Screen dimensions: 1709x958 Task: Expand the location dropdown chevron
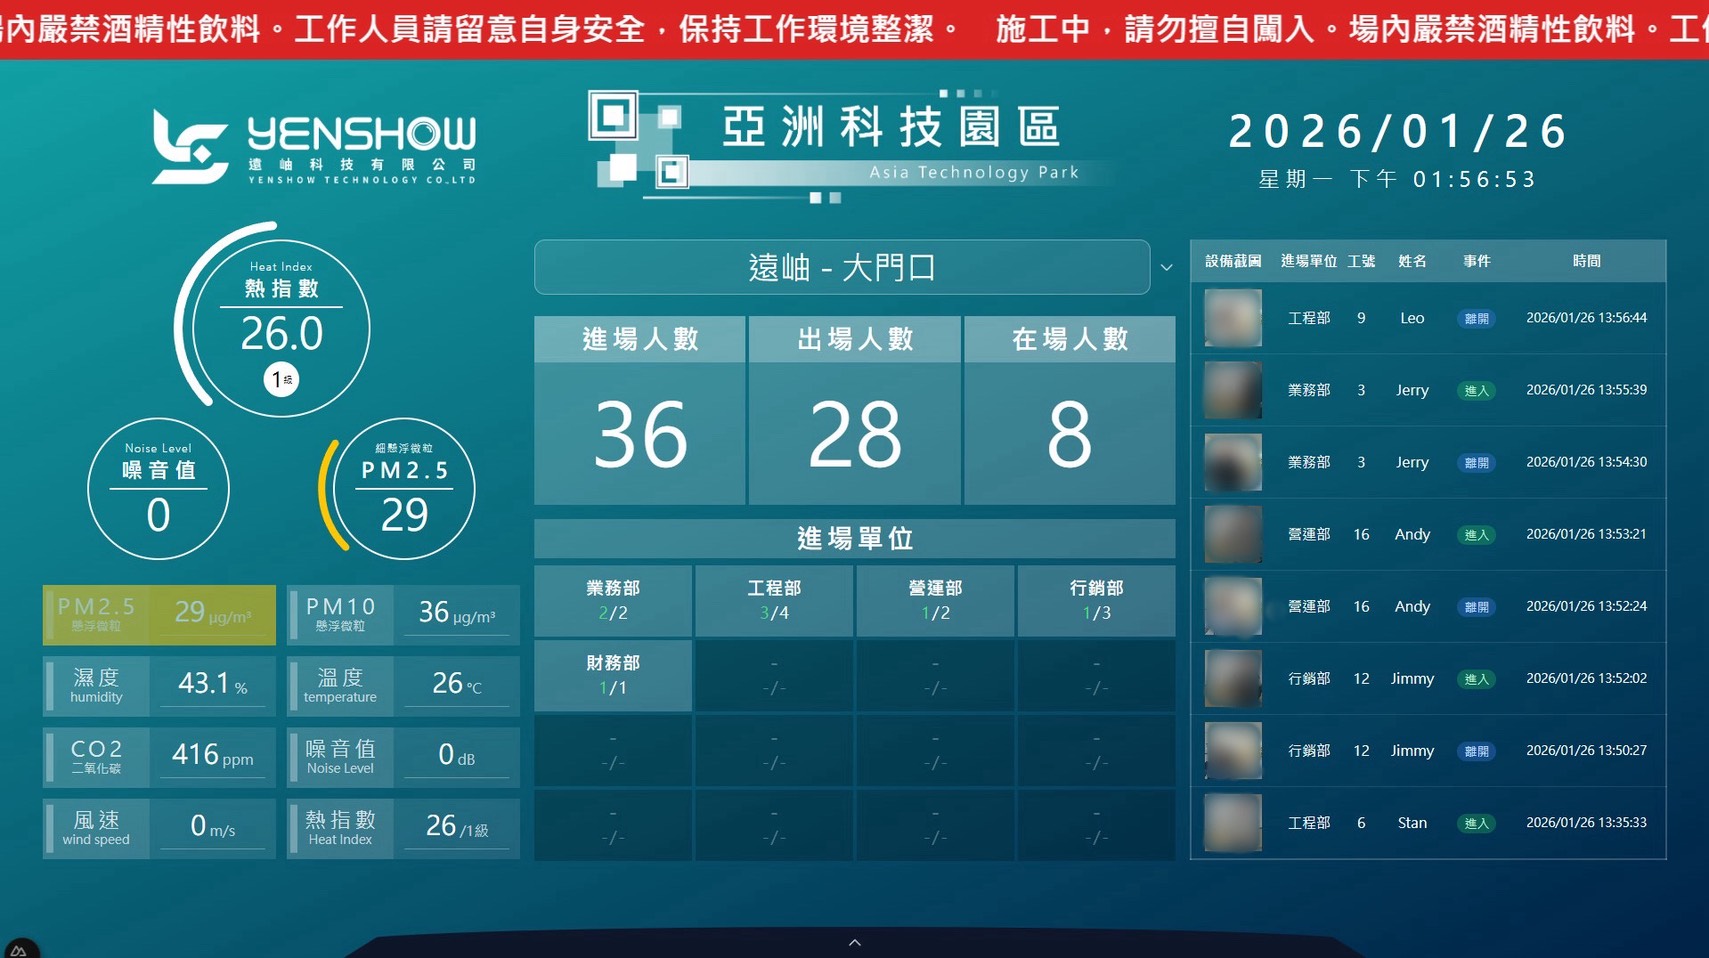[1166, 268]
